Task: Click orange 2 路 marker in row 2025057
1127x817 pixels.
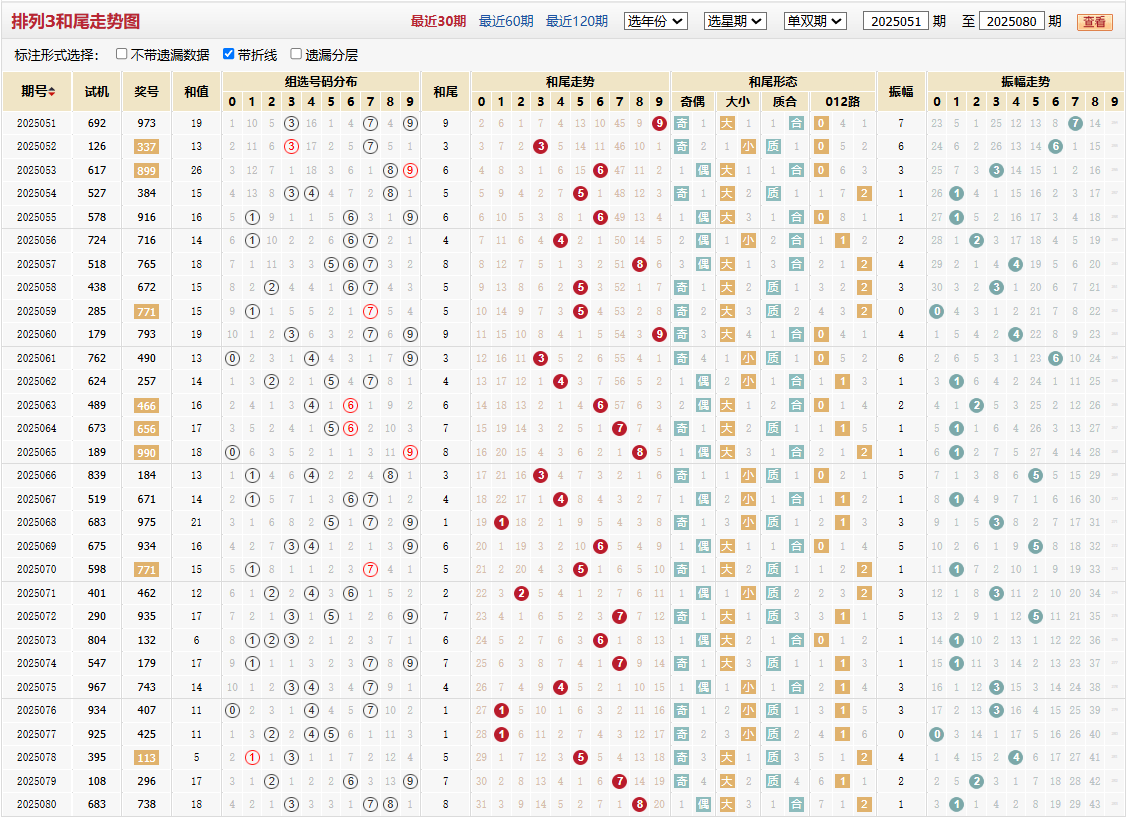Action: click(864, 264)
